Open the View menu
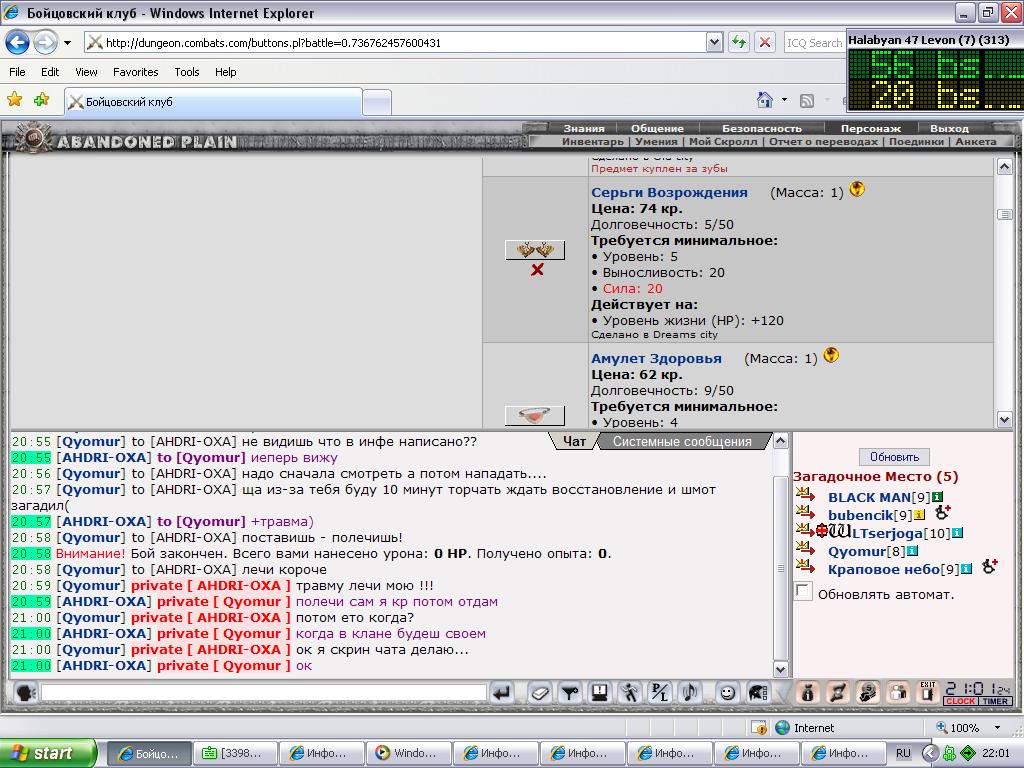 click(x=86, y=72)
